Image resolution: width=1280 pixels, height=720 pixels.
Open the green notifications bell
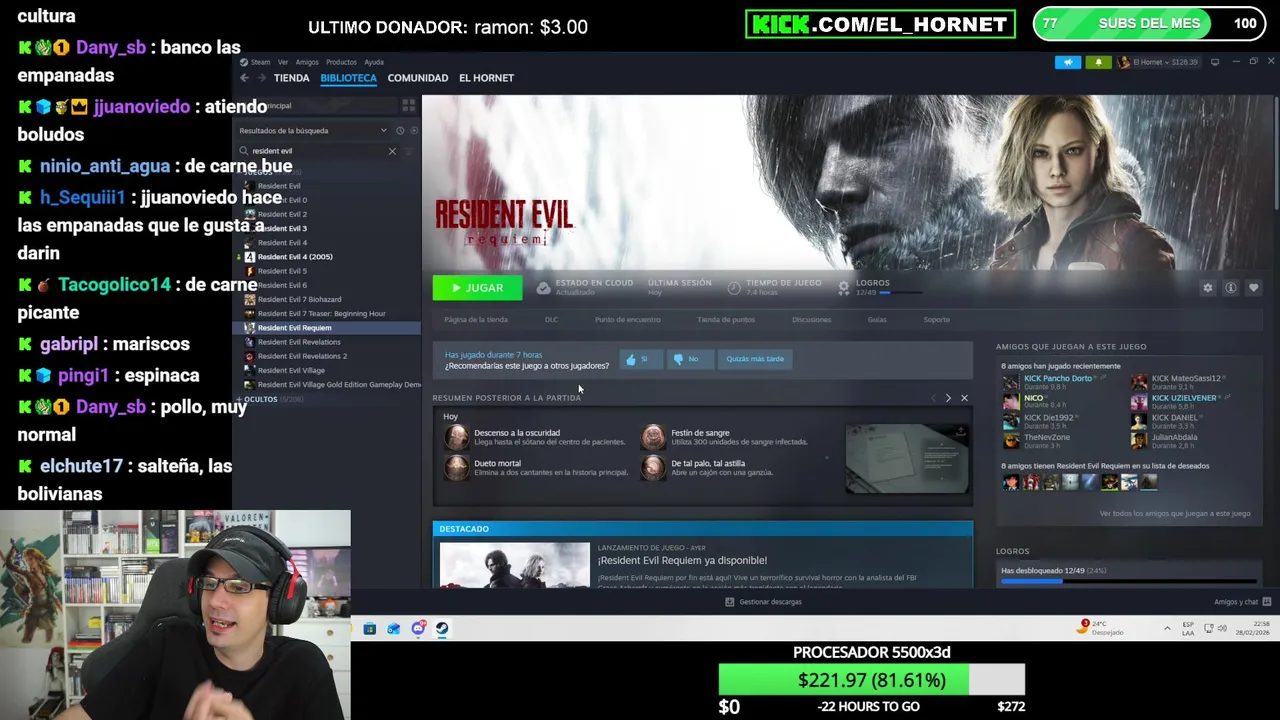1098,62
